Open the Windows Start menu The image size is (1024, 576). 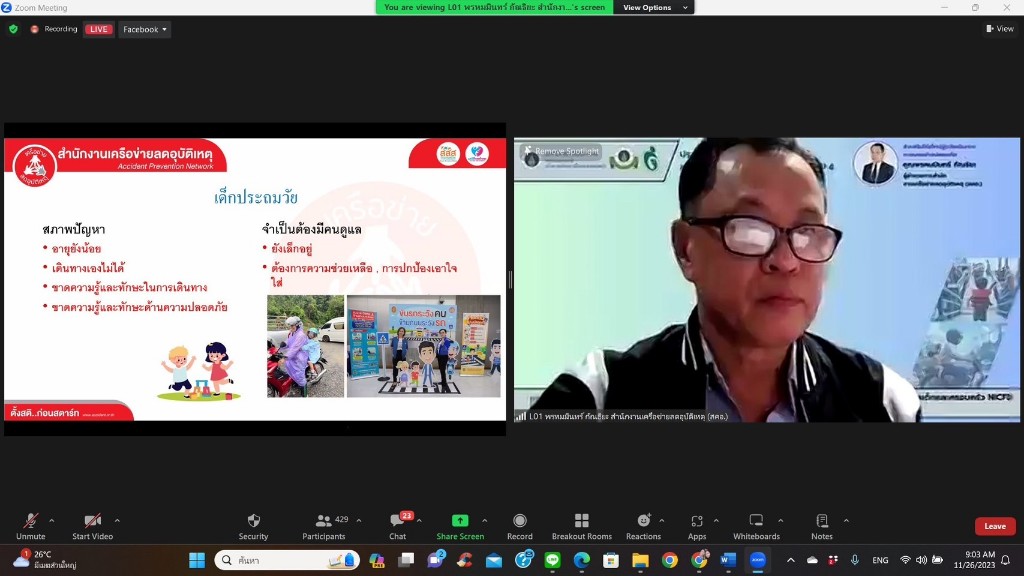pos(197,560)
